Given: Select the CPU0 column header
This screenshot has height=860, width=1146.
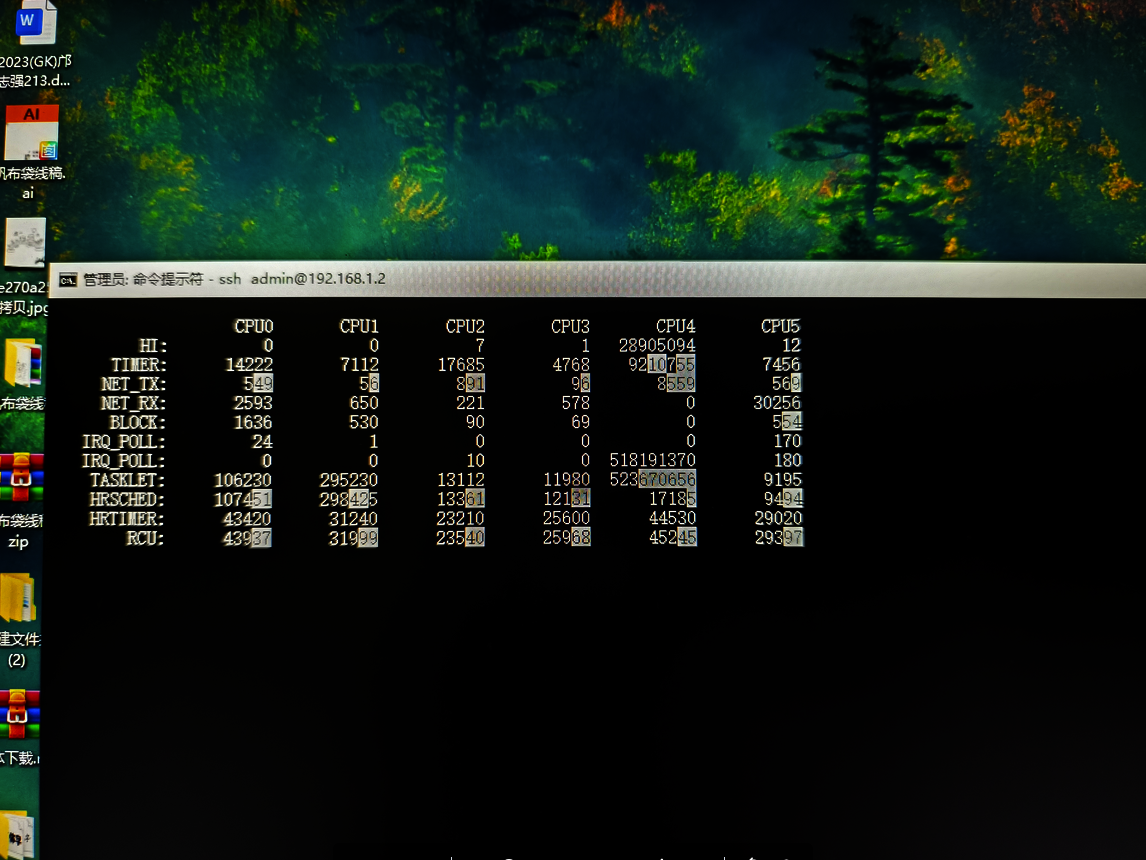Looking at the screenshot, I should click(254, 326).
